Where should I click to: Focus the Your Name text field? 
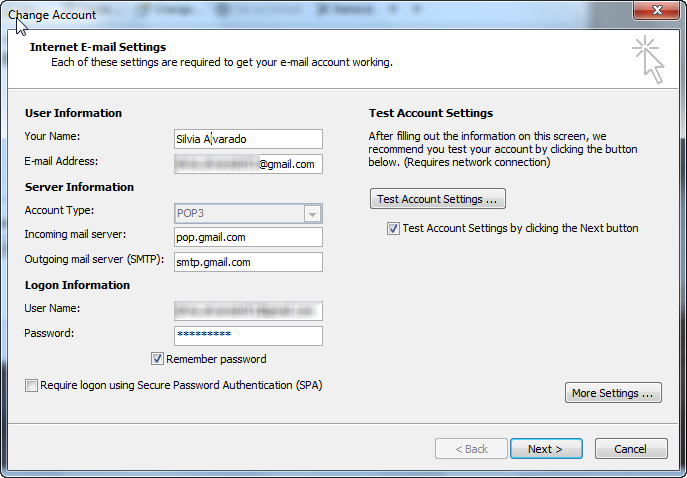[248, 139]
